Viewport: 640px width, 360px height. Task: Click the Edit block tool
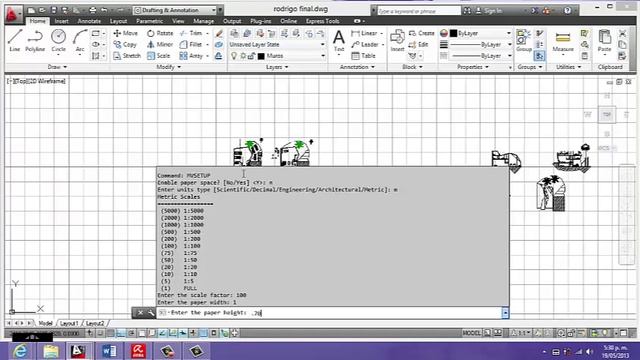coord(418,44)
